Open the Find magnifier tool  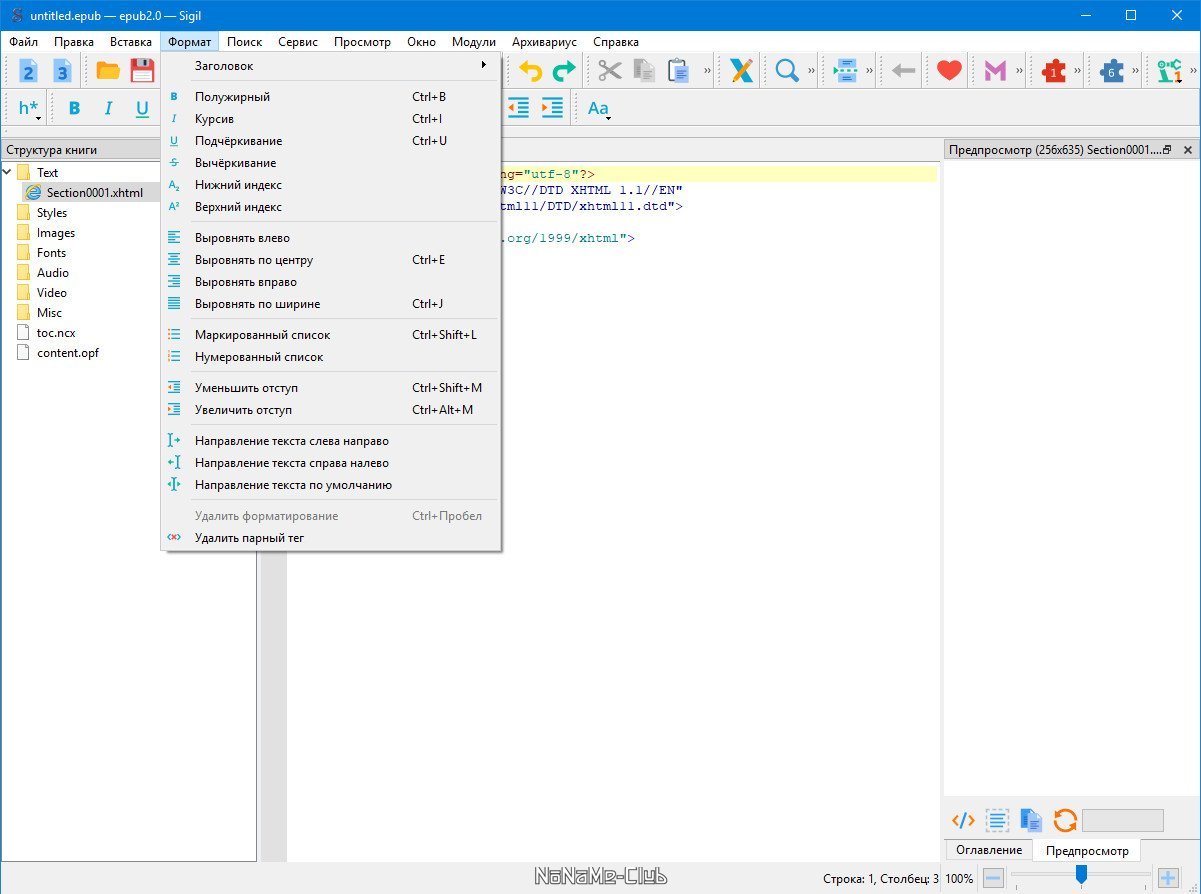click(x=787, y=70)
